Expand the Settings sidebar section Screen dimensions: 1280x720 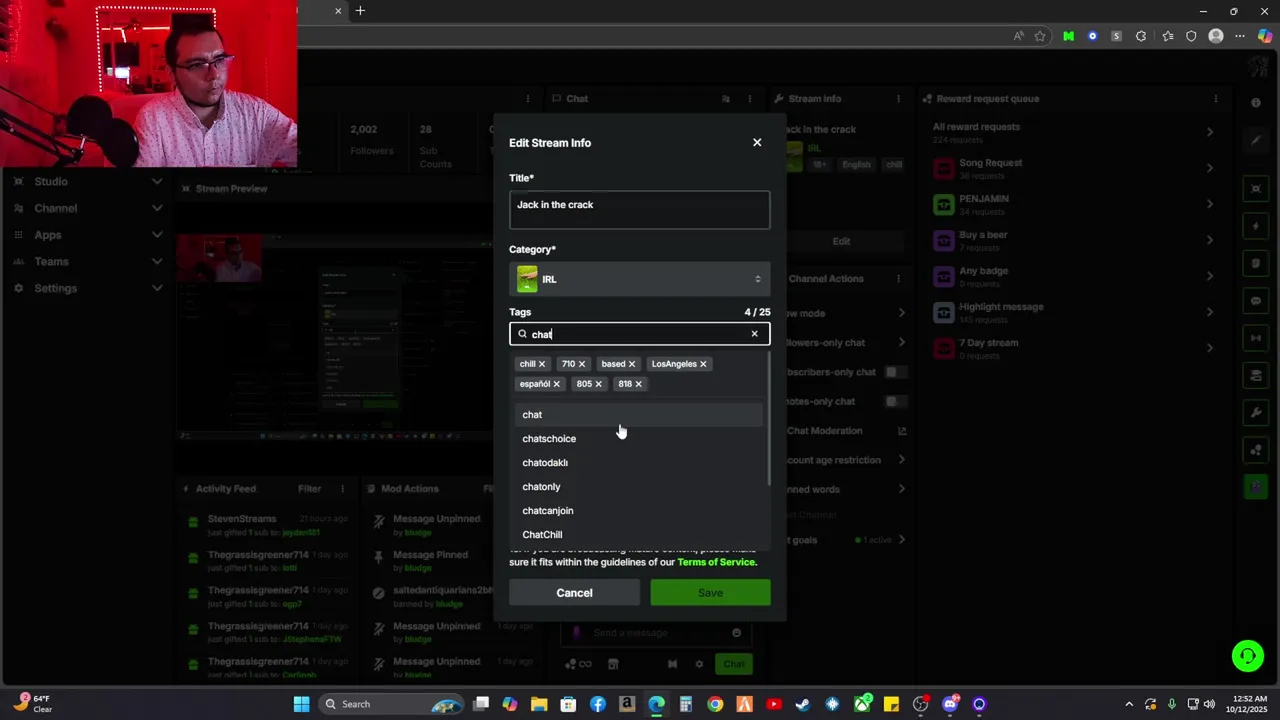pyautogui.click(x=157, y=288)
